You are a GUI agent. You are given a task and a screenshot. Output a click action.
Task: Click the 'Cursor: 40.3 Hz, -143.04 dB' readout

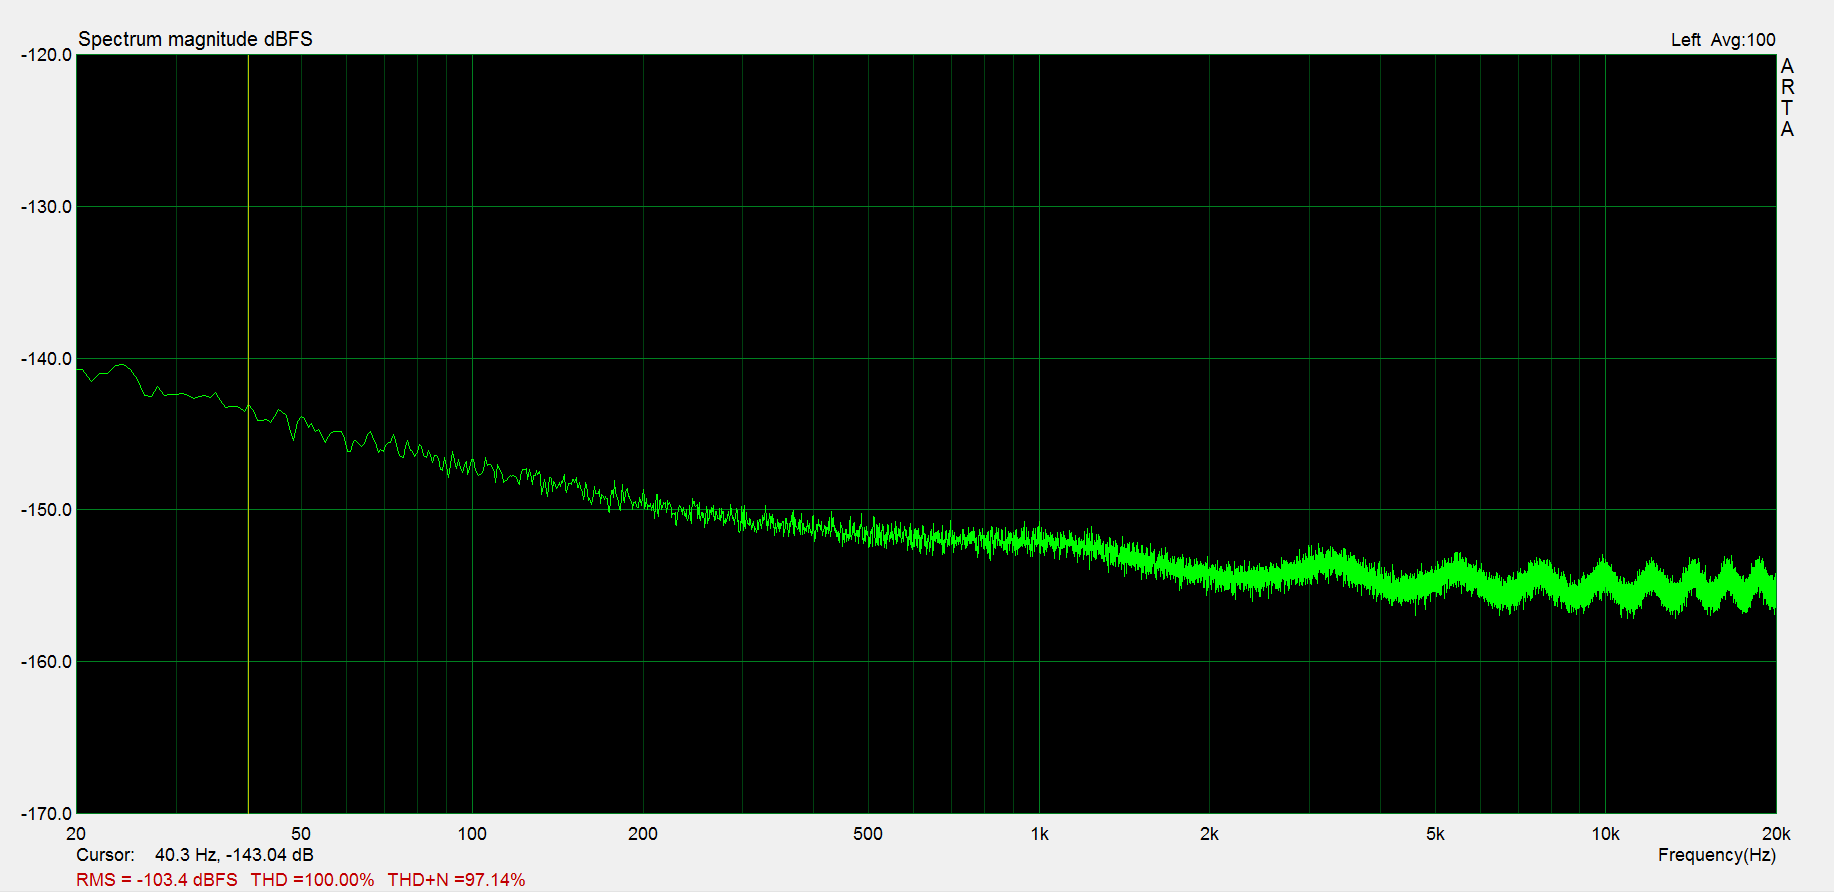tap(195, 855)
